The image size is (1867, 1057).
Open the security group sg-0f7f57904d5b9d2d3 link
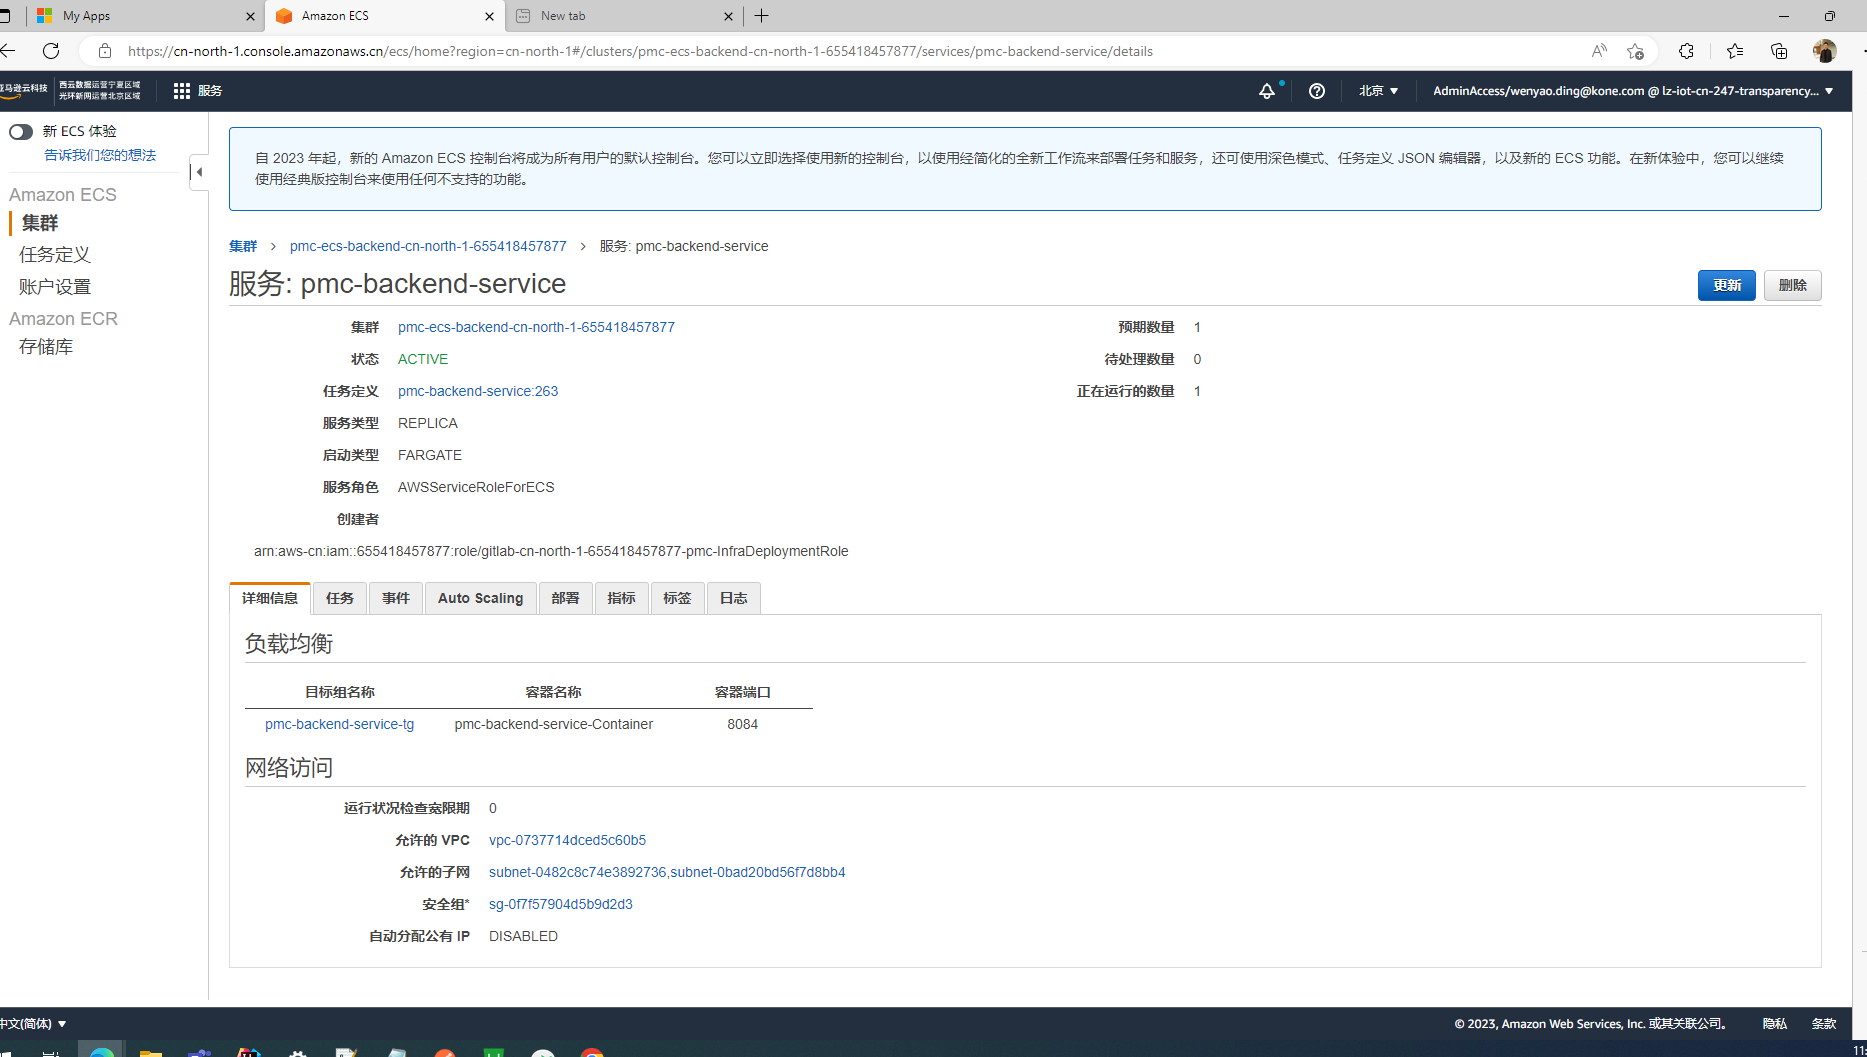(561, 904)
